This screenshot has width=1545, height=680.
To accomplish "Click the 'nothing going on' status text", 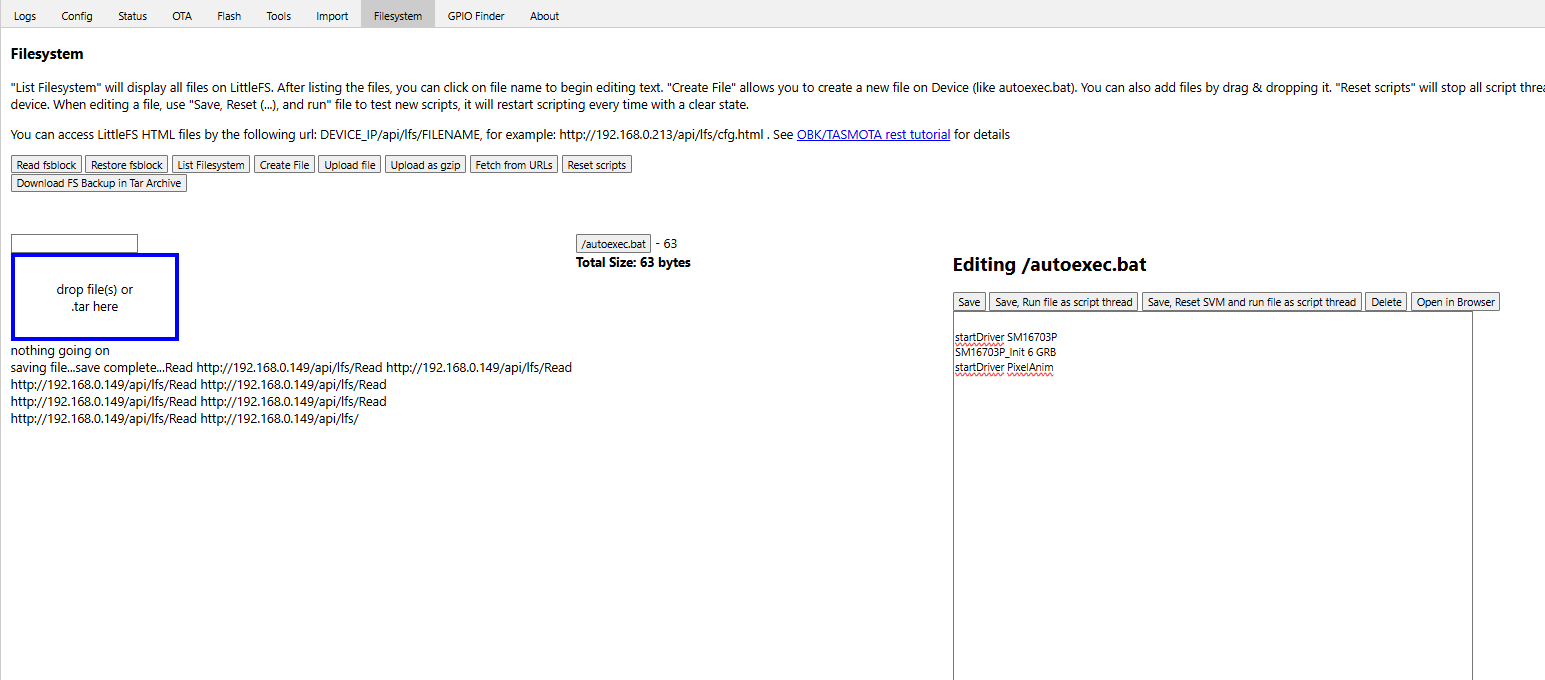I will pos(60,351).
